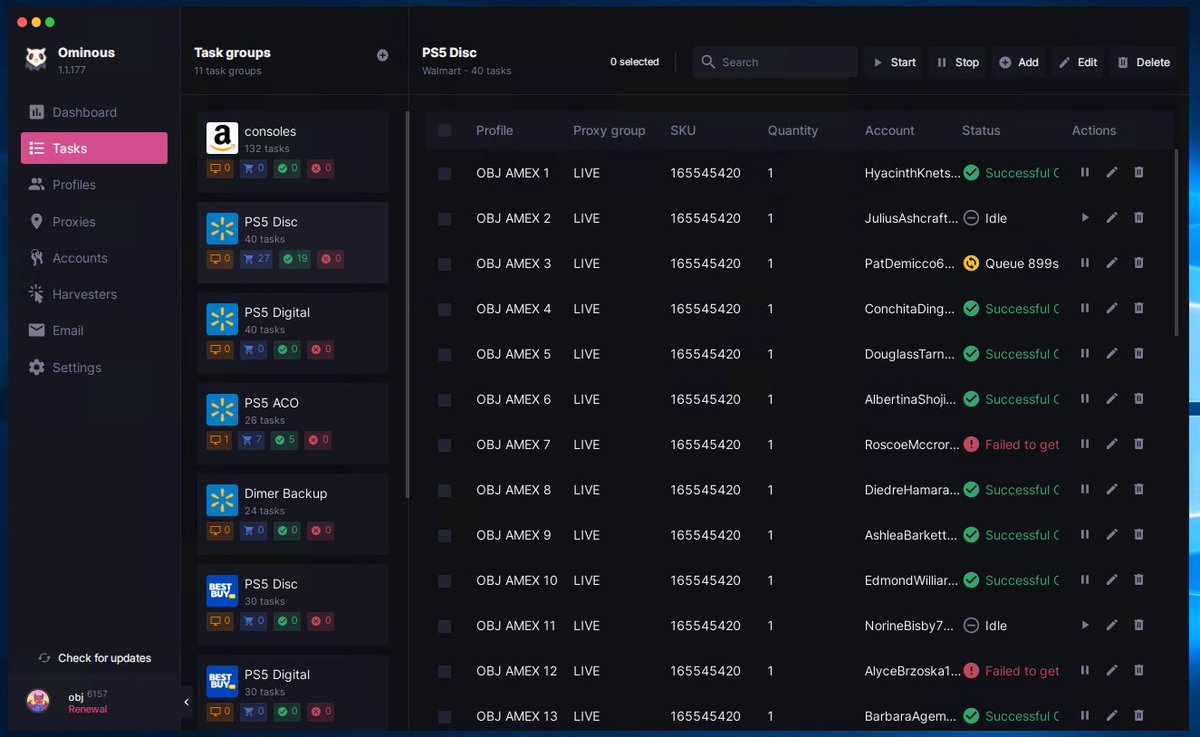Click the Renewal link
The height and width of the screenshot is (737, 1200).
tap(87, 709)
